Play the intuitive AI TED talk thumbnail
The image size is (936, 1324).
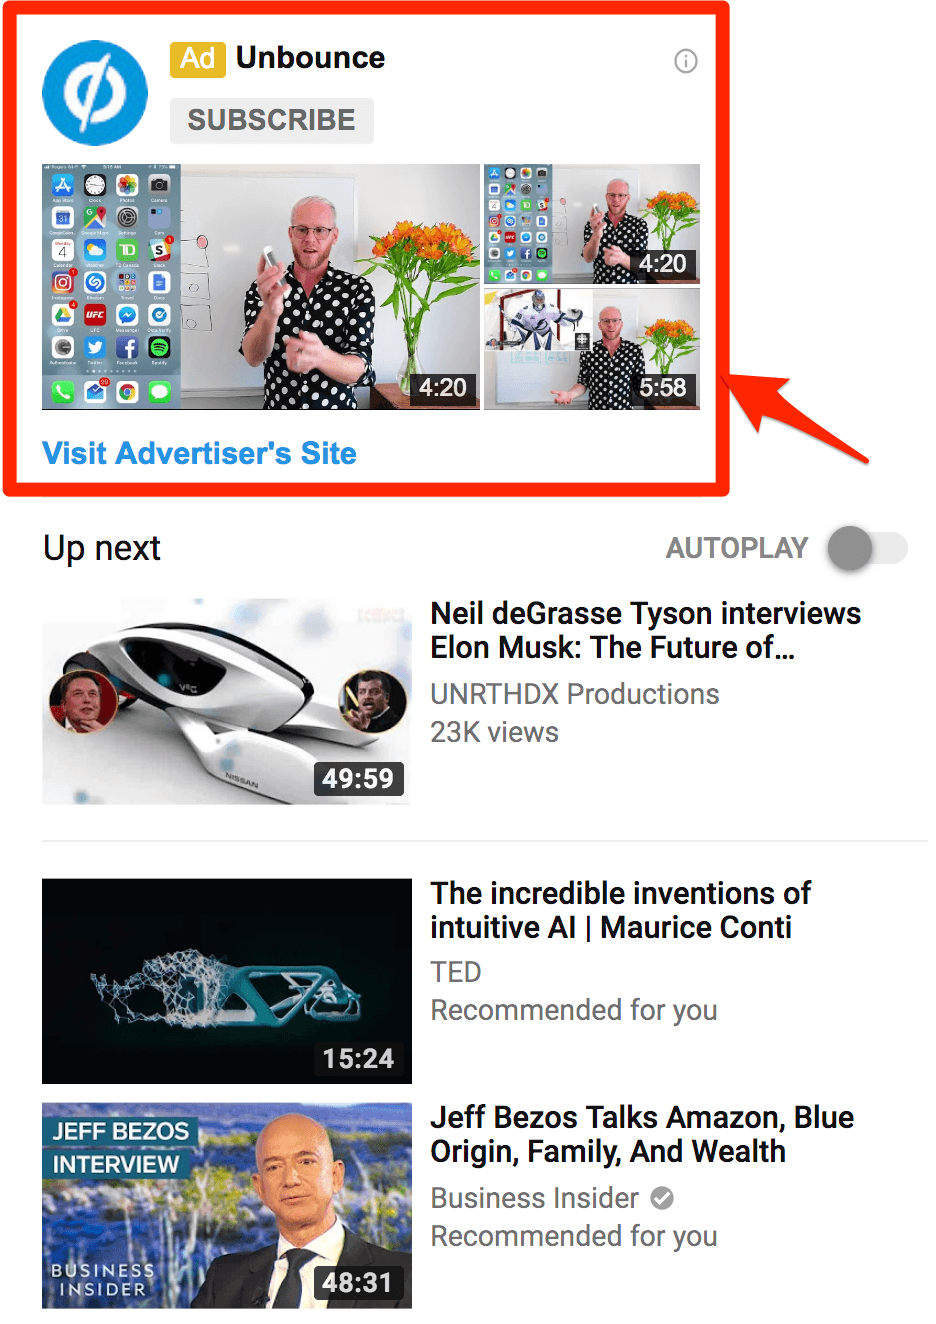tap(227, 981)
